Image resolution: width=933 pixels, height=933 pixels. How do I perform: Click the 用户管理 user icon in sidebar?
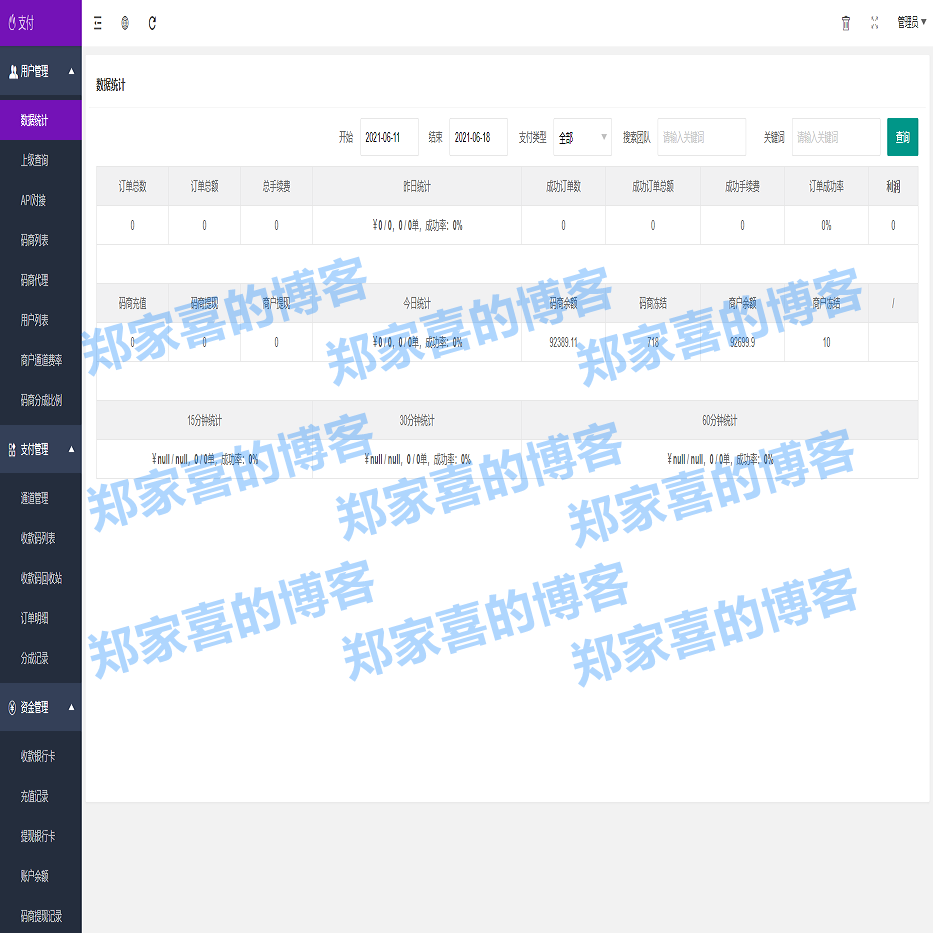point(14,71)
